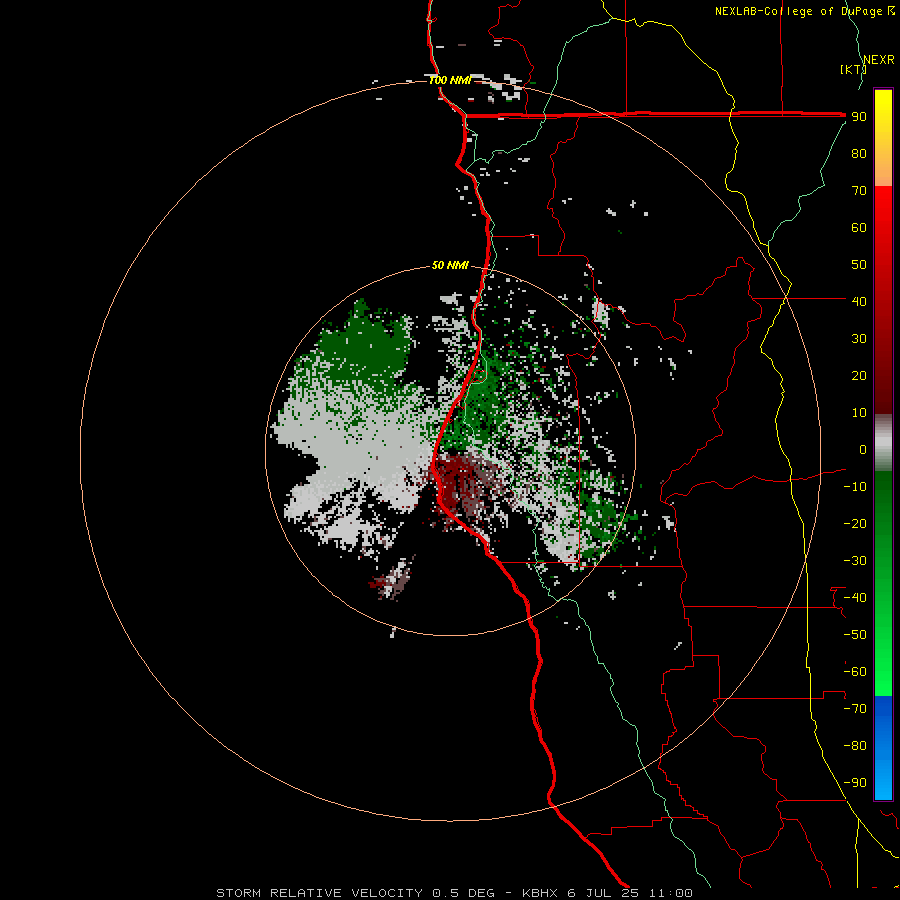The height and width of the screenshot is (900, 900).
Task: Click the -10 value on velocity scale
Action: click(855, 487)
